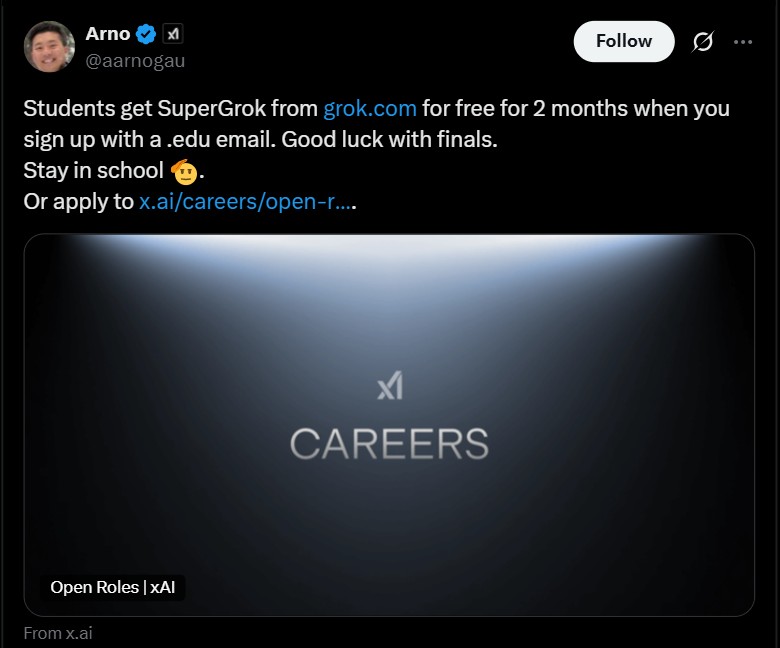The image size is (780, 648).
Task: Click the saluting face emoji
Action: pos(184,172)
